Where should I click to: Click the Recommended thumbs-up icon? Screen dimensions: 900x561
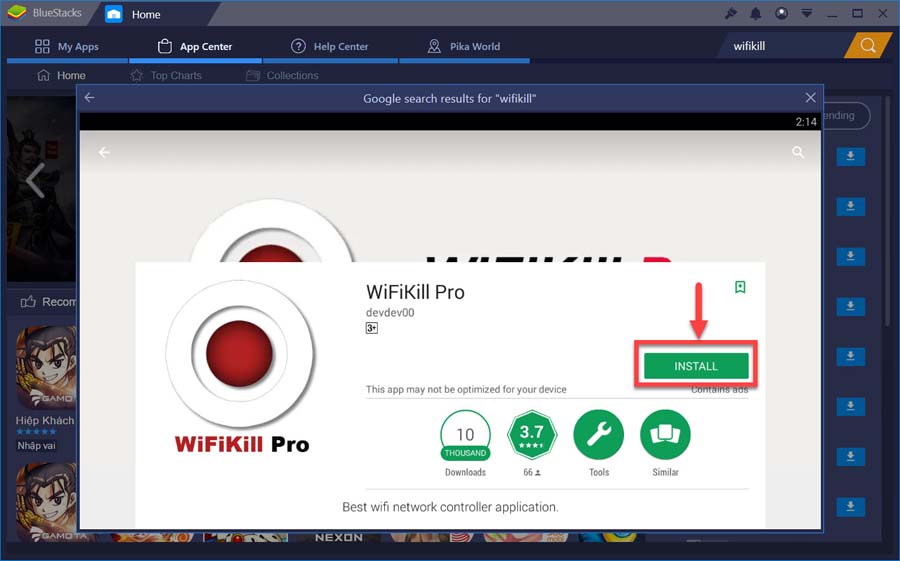tap(28, 301)
